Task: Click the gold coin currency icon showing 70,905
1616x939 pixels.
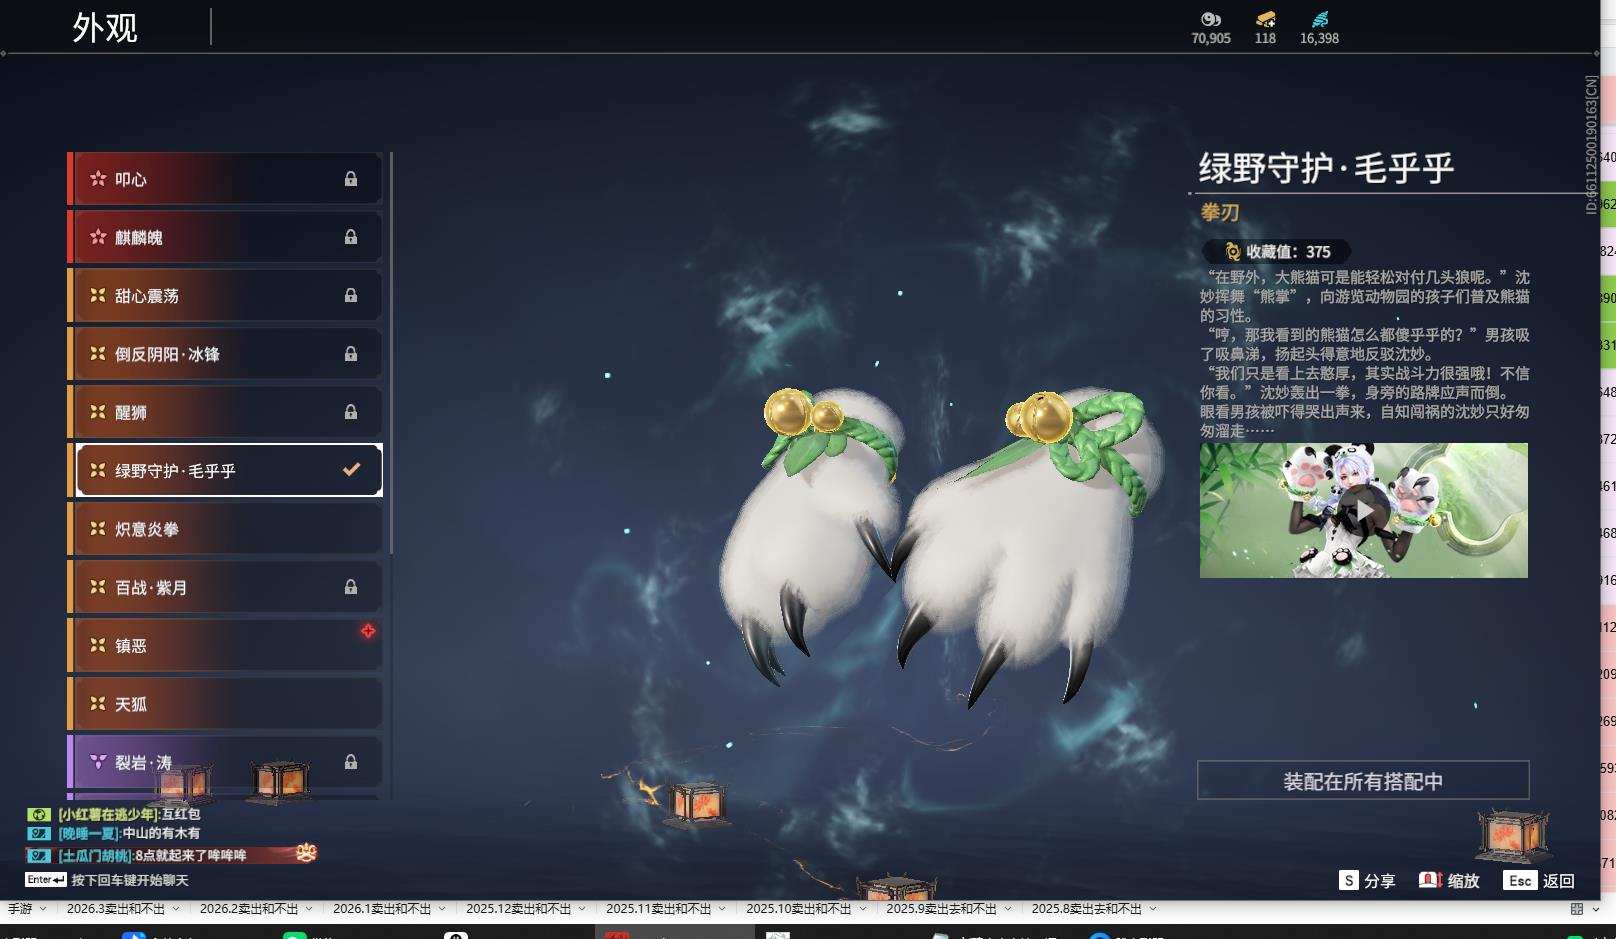Action: (x=1210, y=19)
